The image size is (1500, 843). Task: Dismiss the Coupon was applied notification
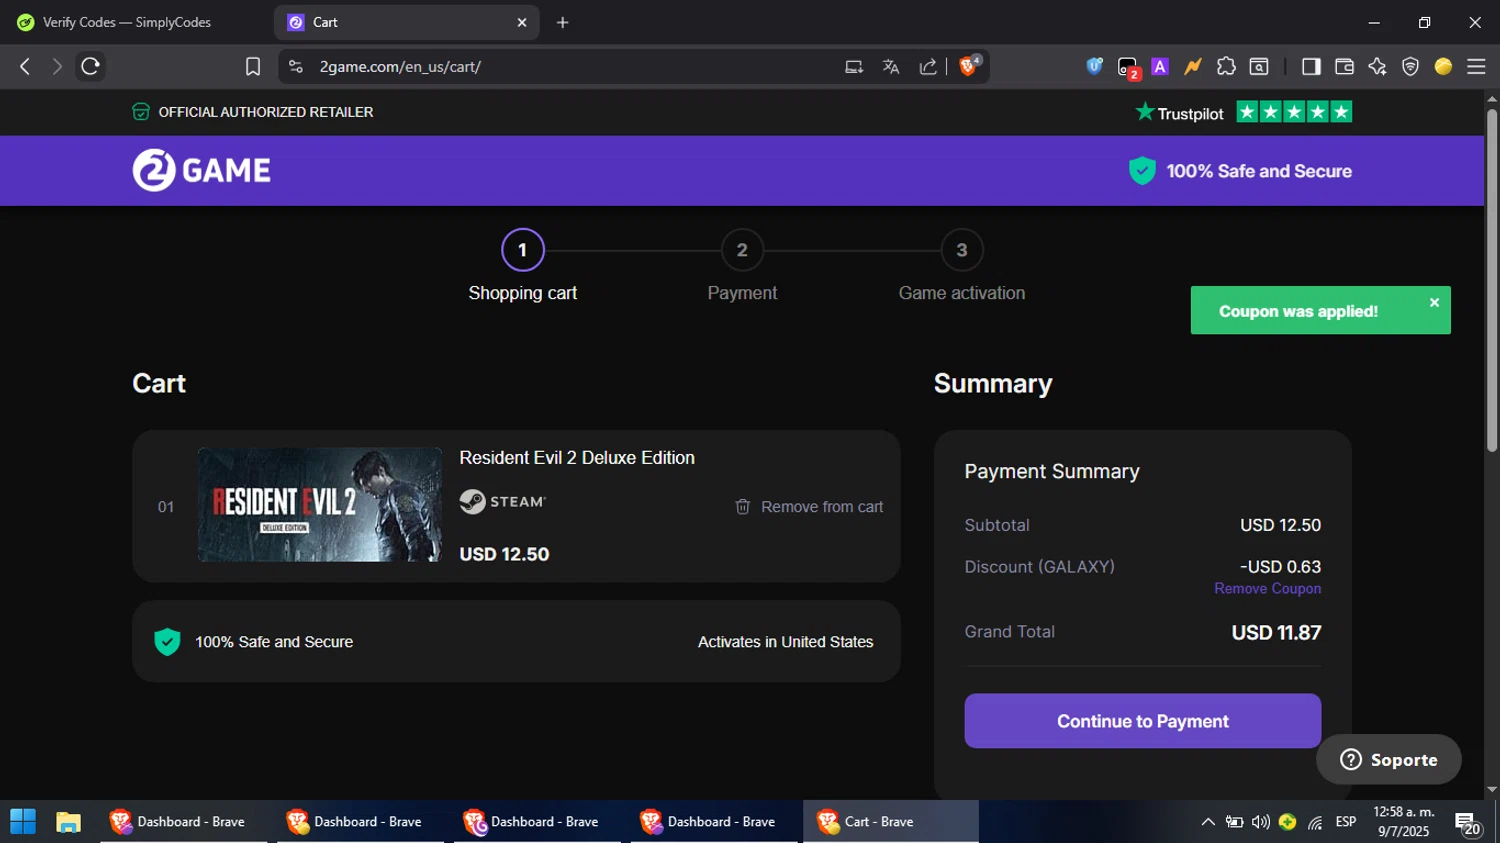point(1434,302)
